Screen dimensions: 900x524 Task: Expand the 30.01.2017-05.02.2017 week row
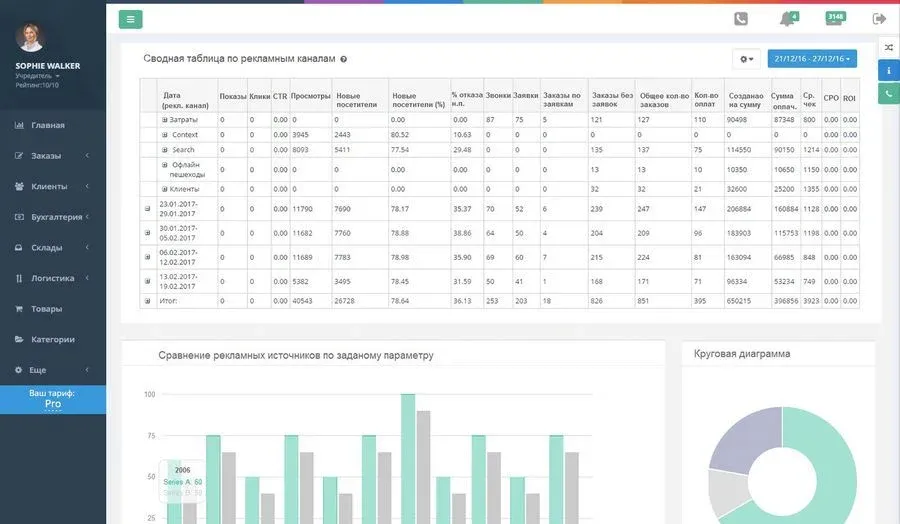click(x=148, y=233)
